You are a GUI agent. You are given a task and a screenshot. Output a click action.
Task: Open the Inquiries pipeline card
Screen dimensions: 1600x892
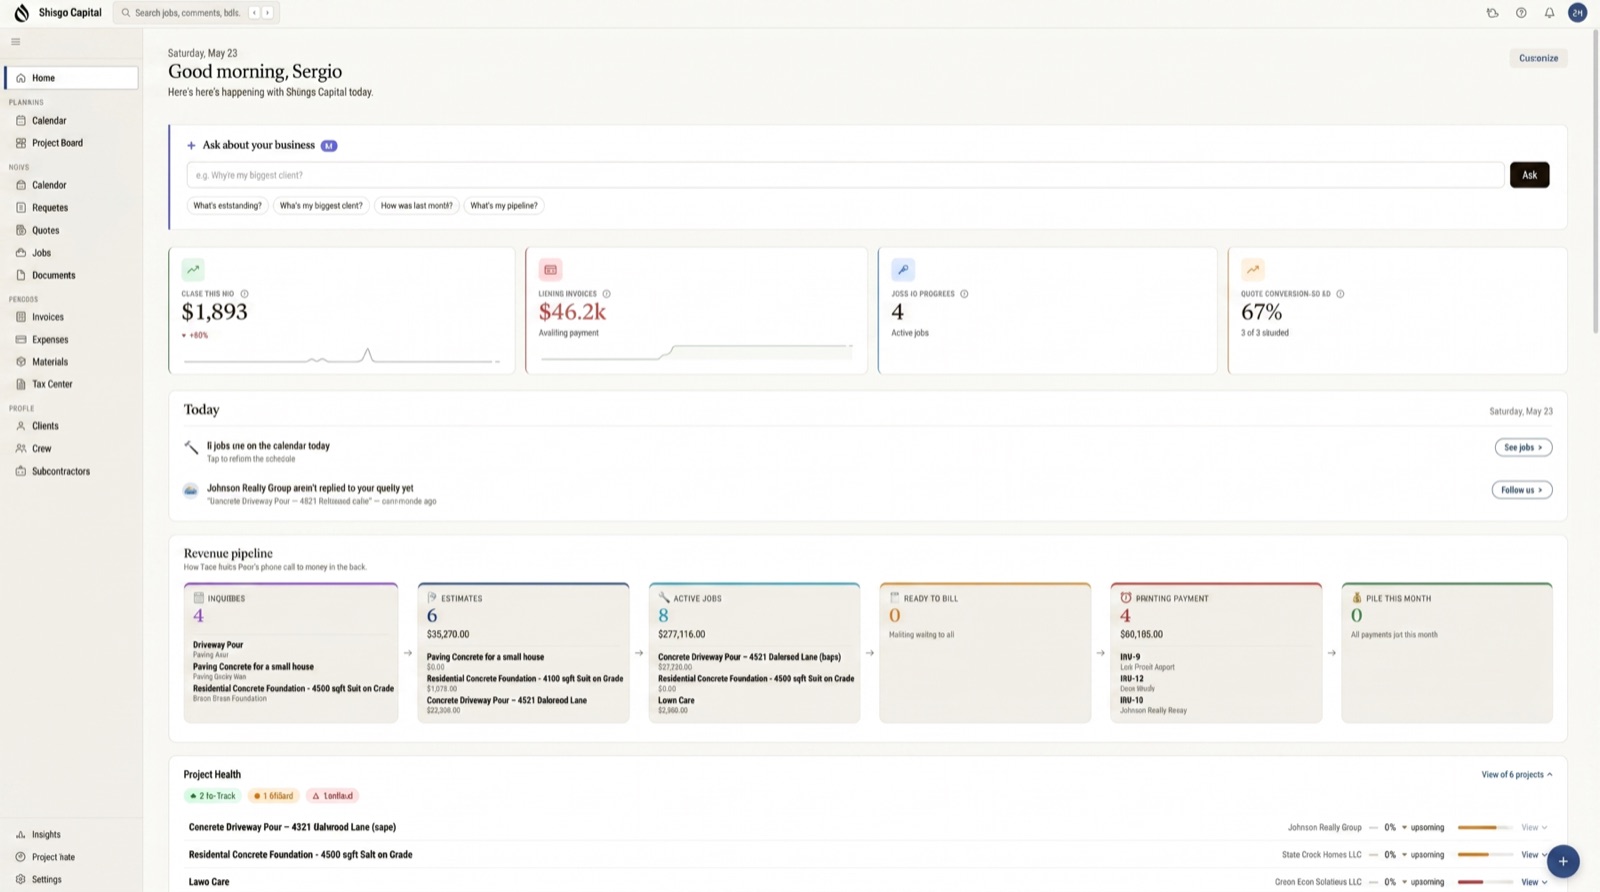point(291,653)
